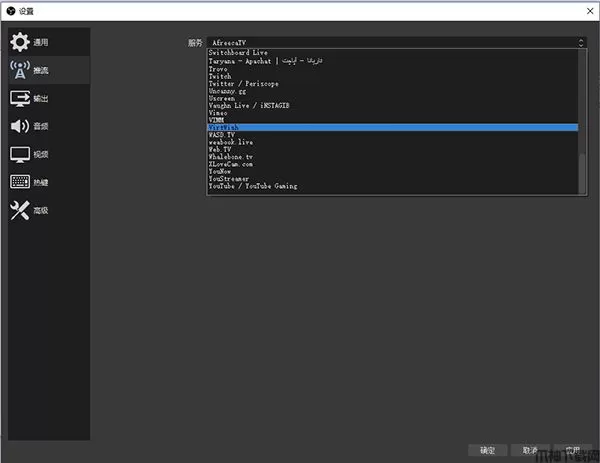Open the Advanced (高级) tools icon

coord(20,210)
